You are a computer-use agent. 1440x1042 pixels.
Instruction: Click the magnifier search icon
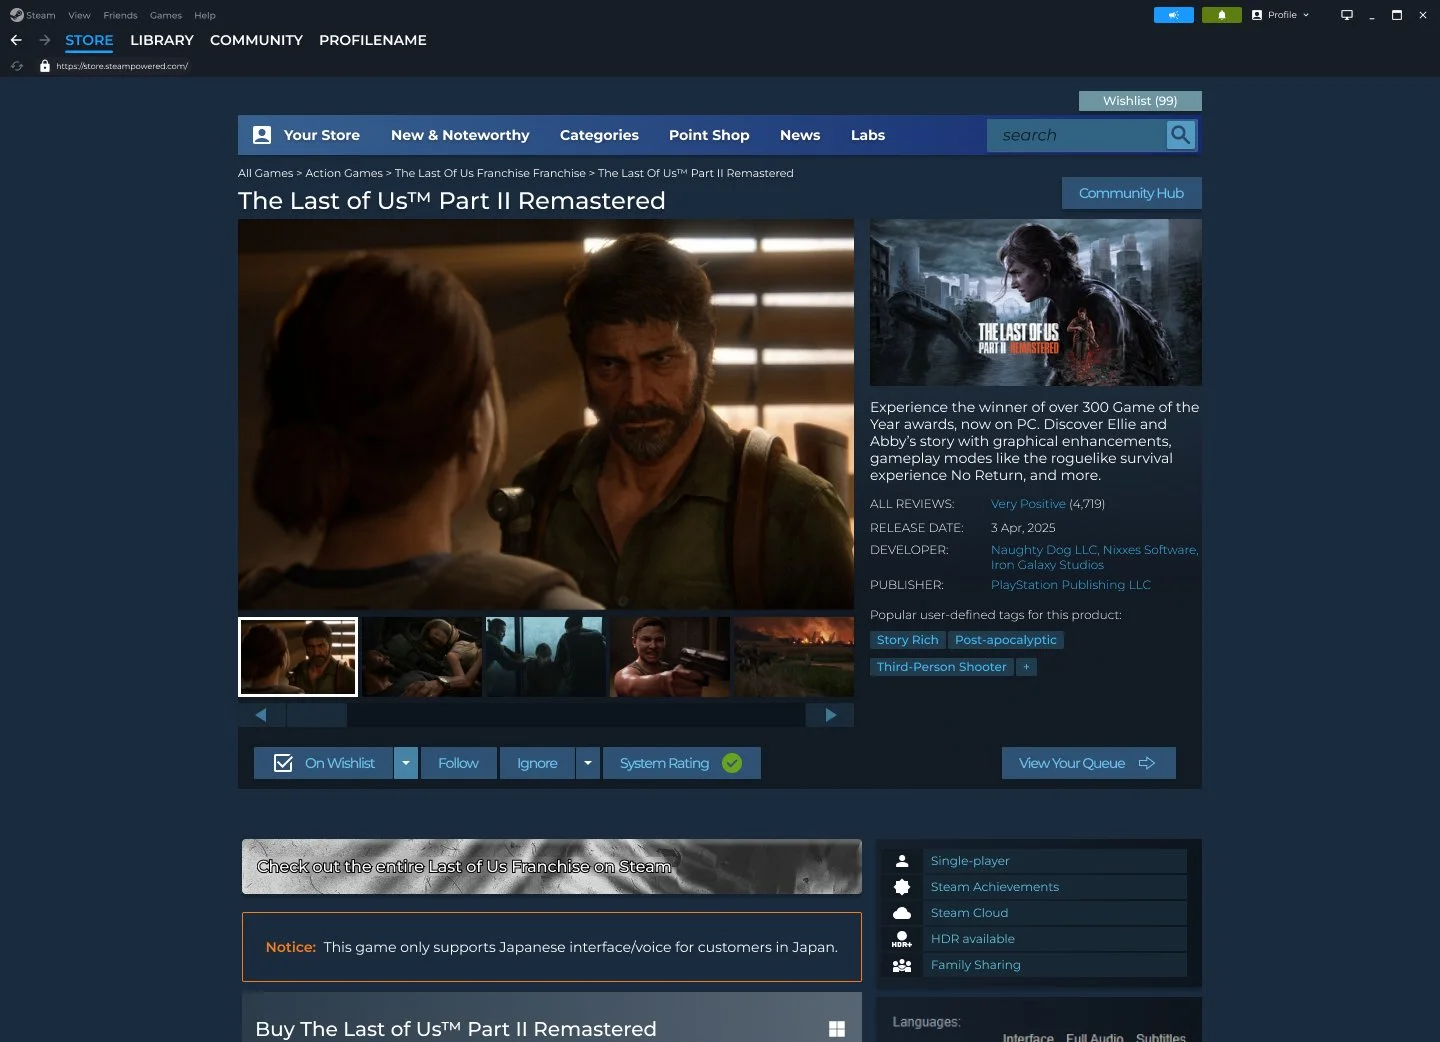pos(1181,135)
